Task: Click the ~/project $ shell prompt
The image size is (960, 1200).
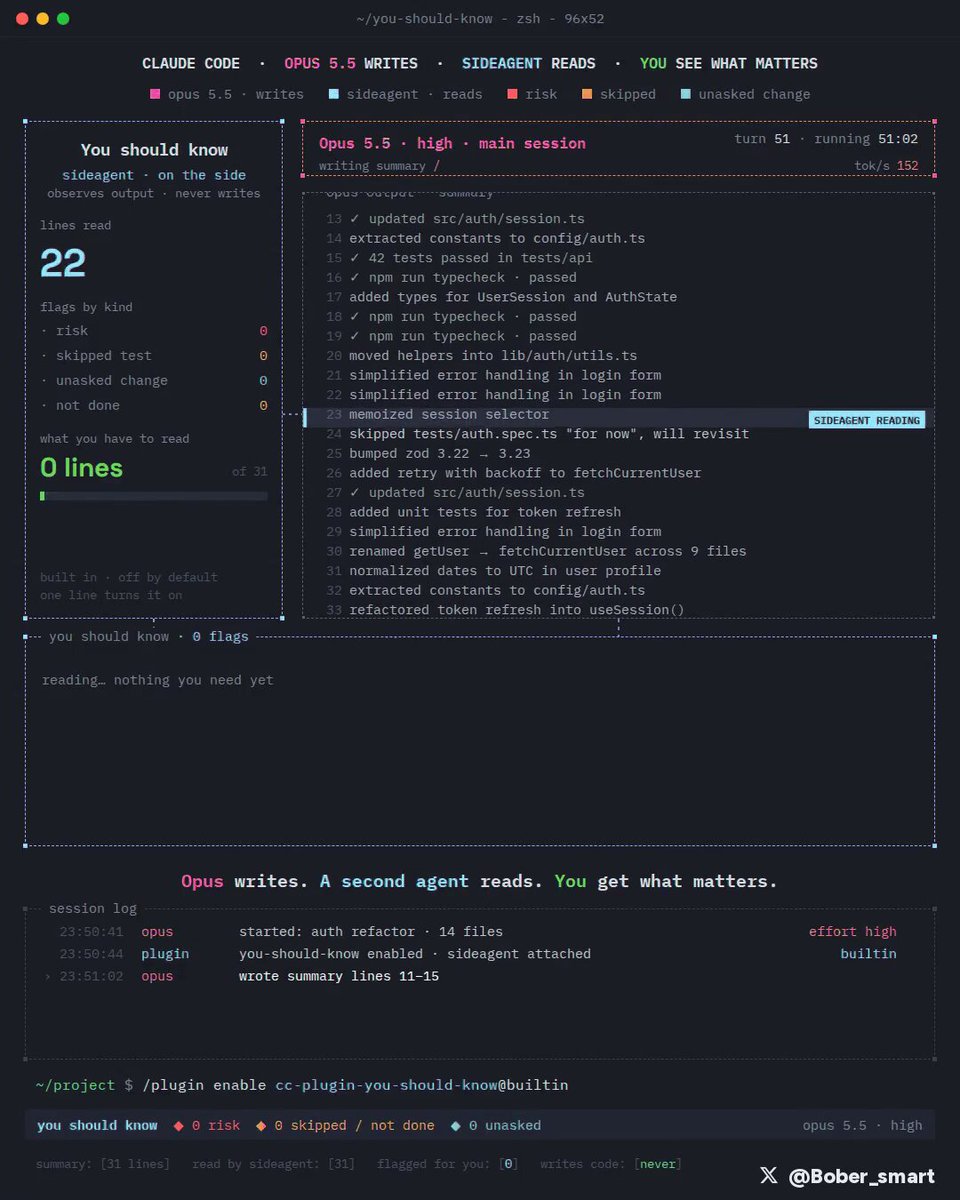Action: point(84,1085)
